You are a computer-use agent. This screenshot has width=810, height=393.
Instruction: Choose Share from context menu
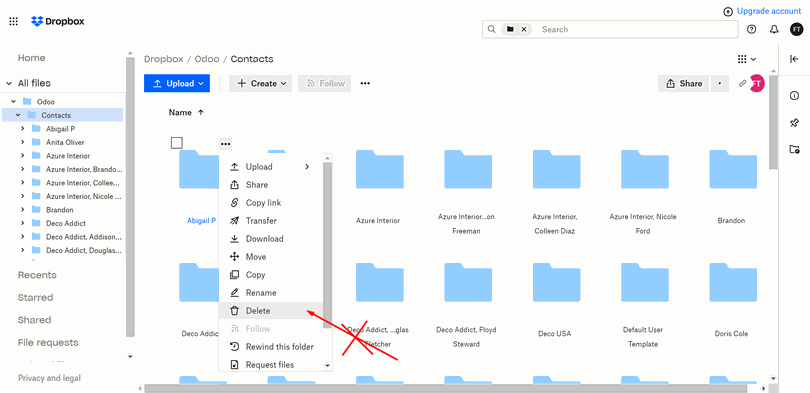coord(271,185)
